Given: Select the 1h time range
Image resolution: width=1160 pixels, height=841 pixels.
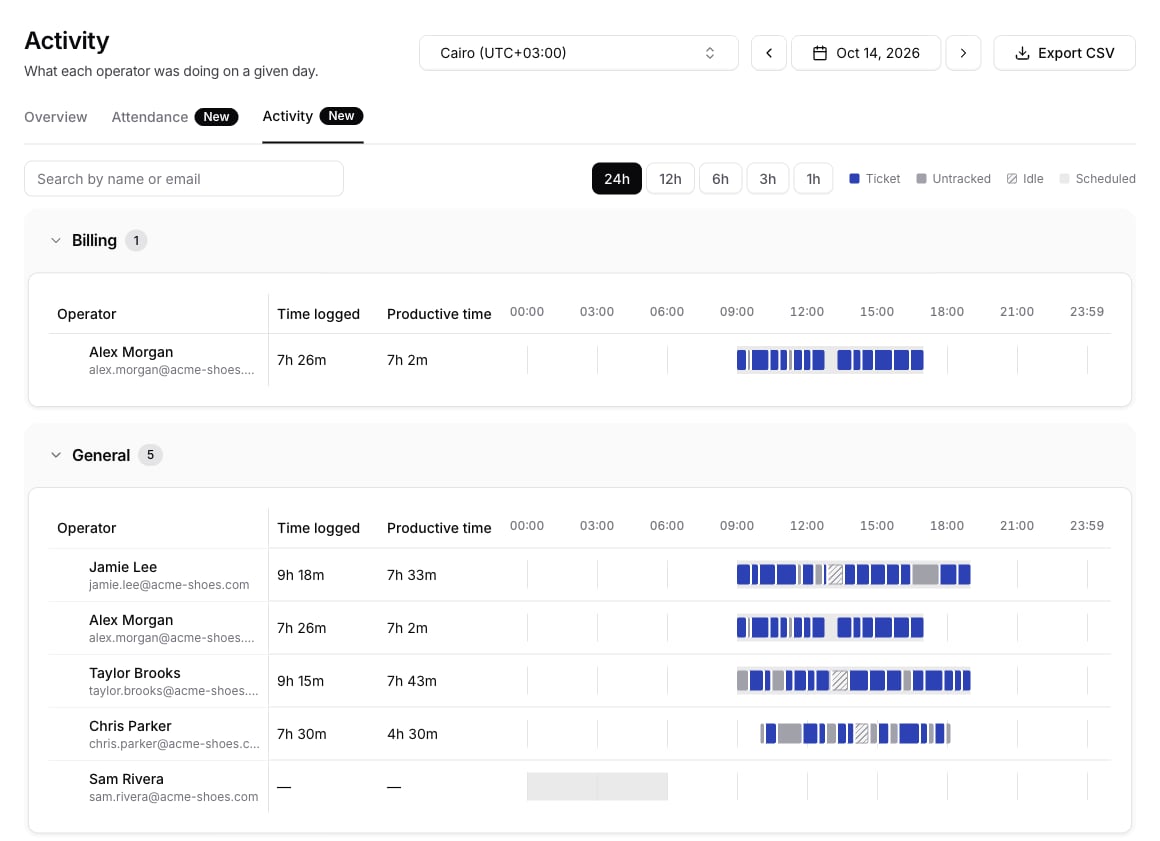Looking at the screenshot, I should pos(813,179).
